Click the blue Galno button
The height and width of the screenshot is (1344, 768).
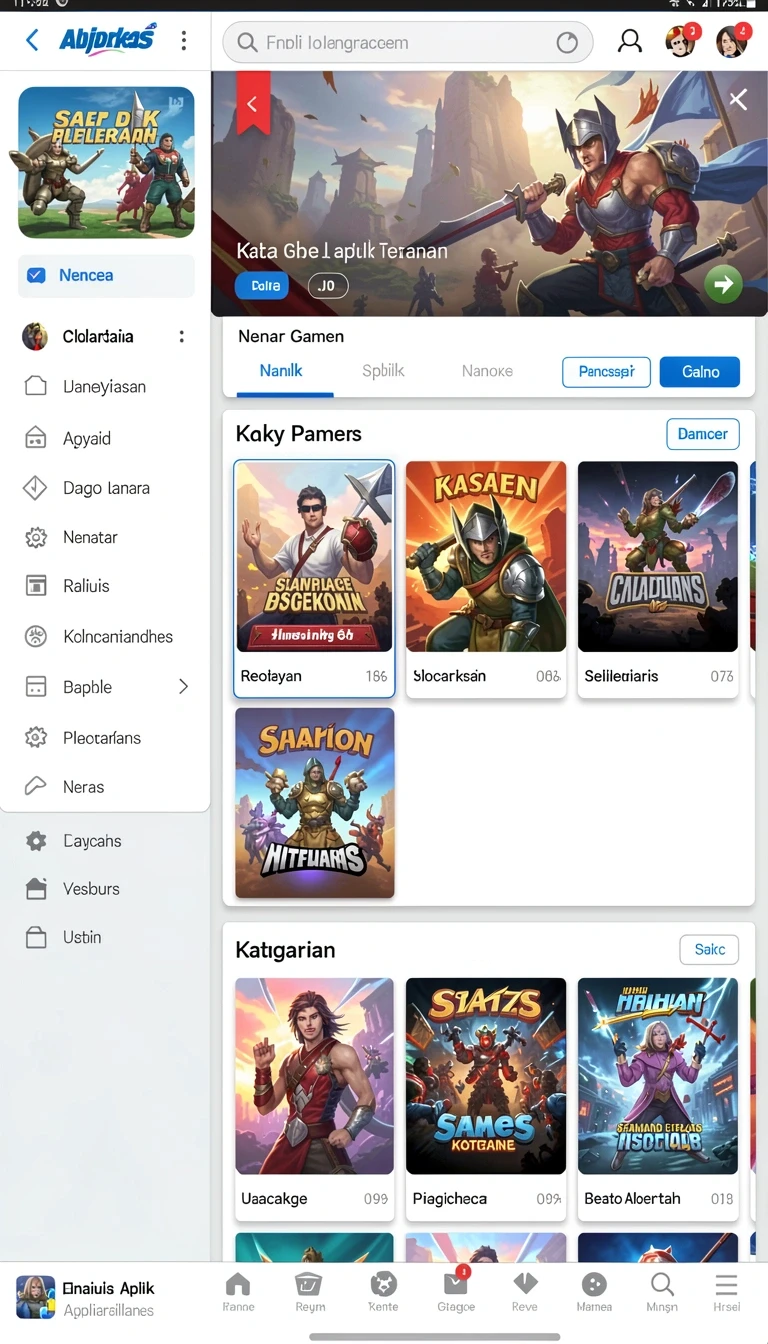click(700, 372)
